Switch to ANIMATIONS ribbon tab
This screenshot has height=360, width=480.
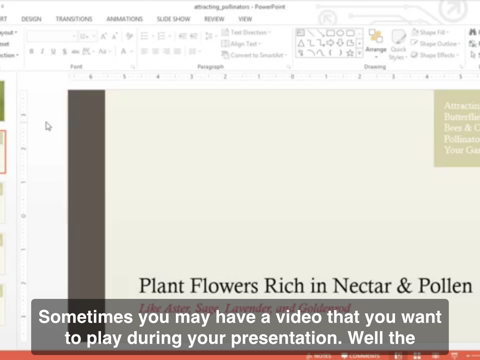tap(125, 19)
